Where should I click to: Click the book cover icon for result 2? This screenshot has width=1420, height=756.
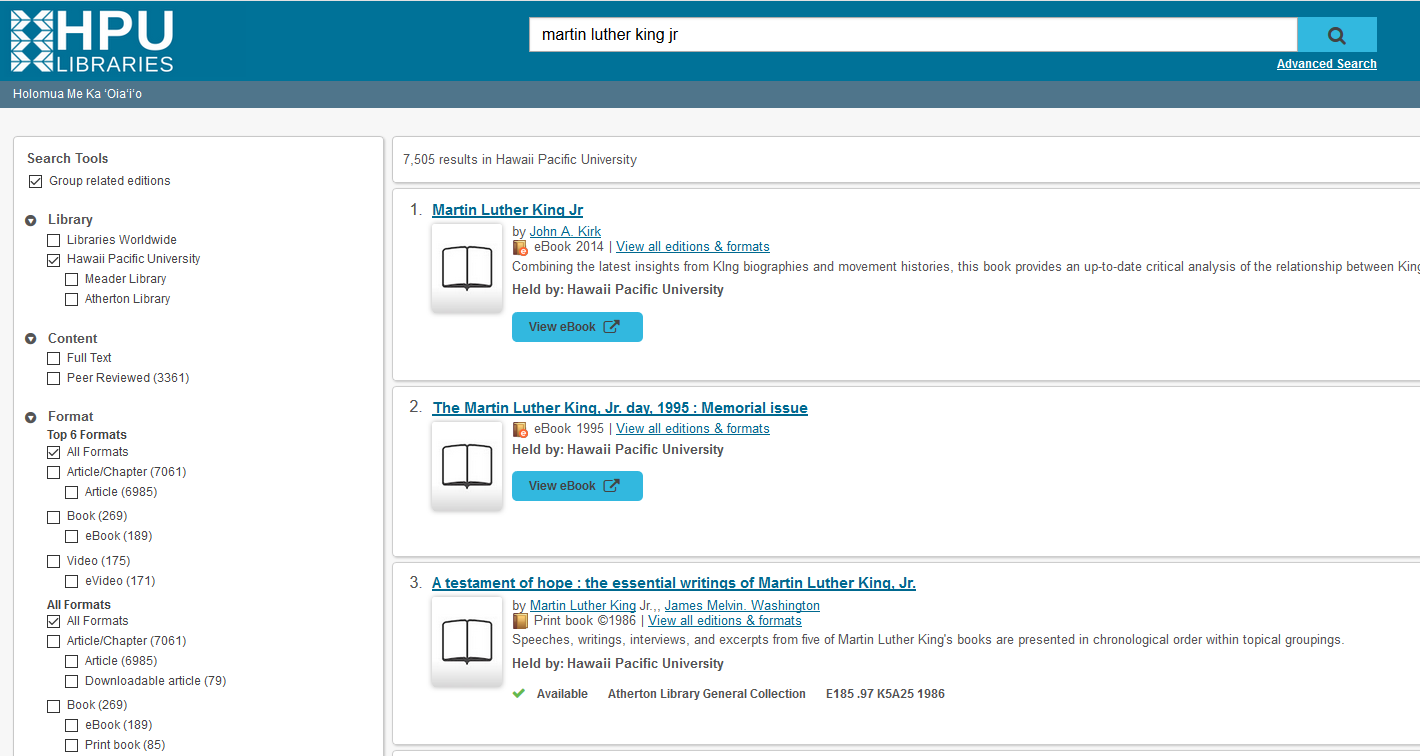click(467, 466)
